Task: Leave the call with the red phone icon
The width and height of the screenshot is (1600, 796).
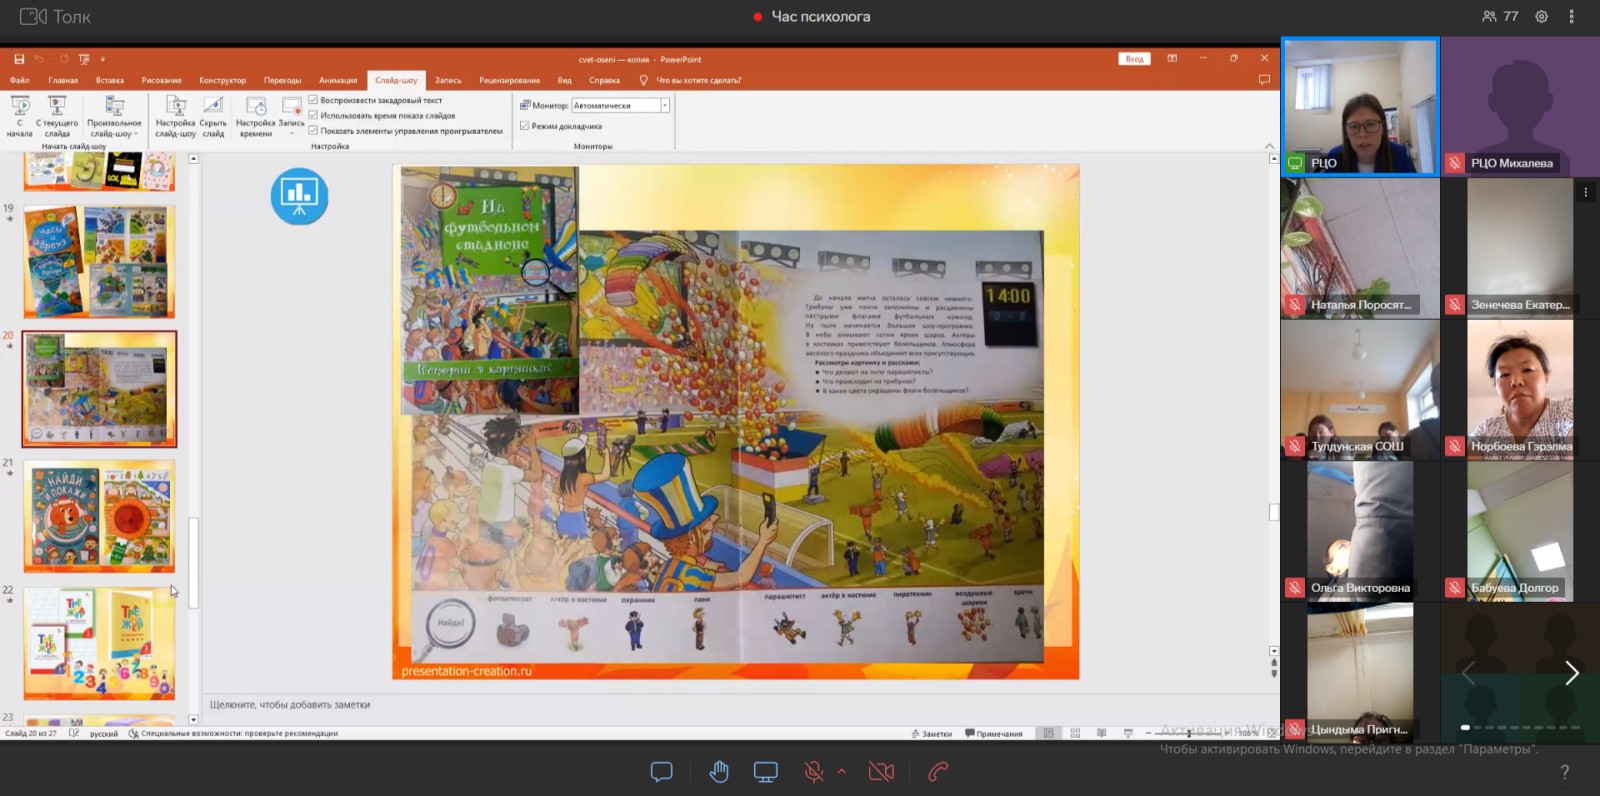Action: [x=937, y=772]
